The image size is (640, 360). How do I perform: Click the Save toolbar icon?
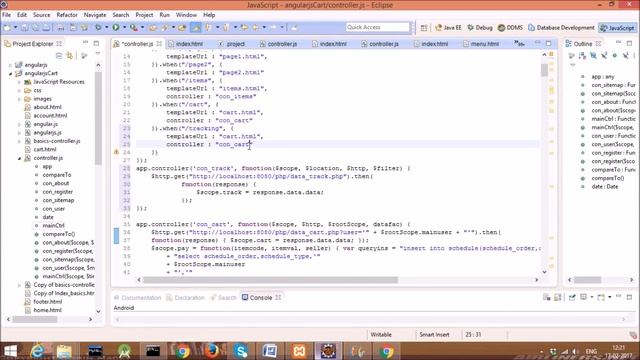25,27
